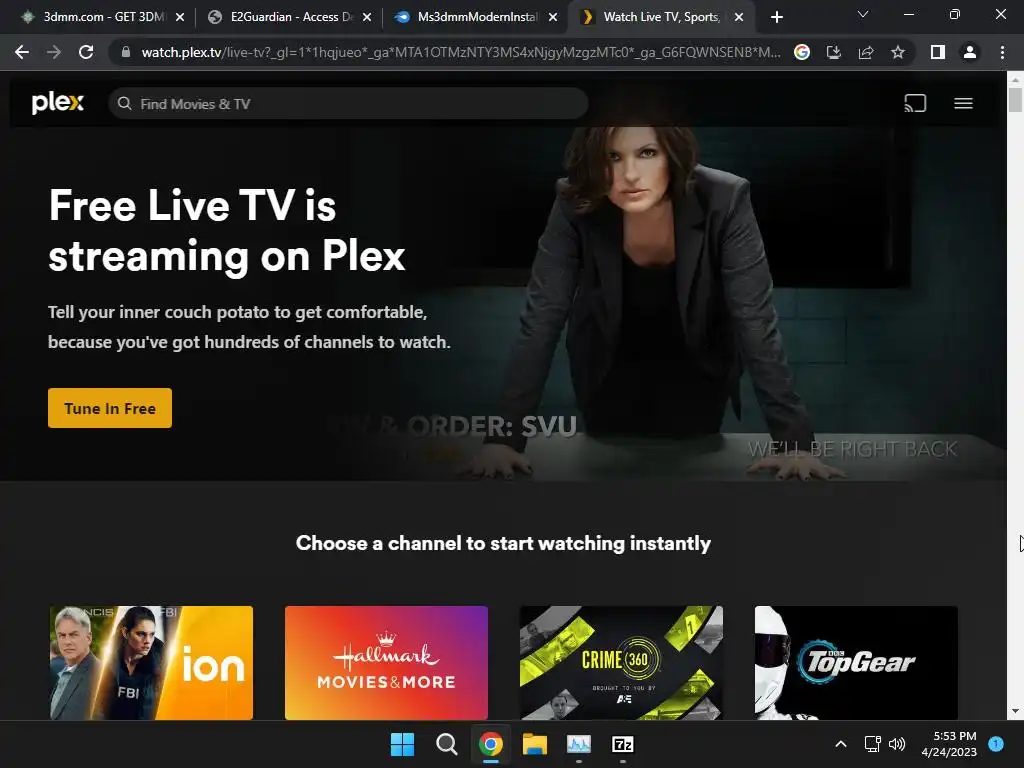Open the Chrome three-dot menu
Image resolution: width=1024 pixels, height=768 pixels.
coord(1002,52)
